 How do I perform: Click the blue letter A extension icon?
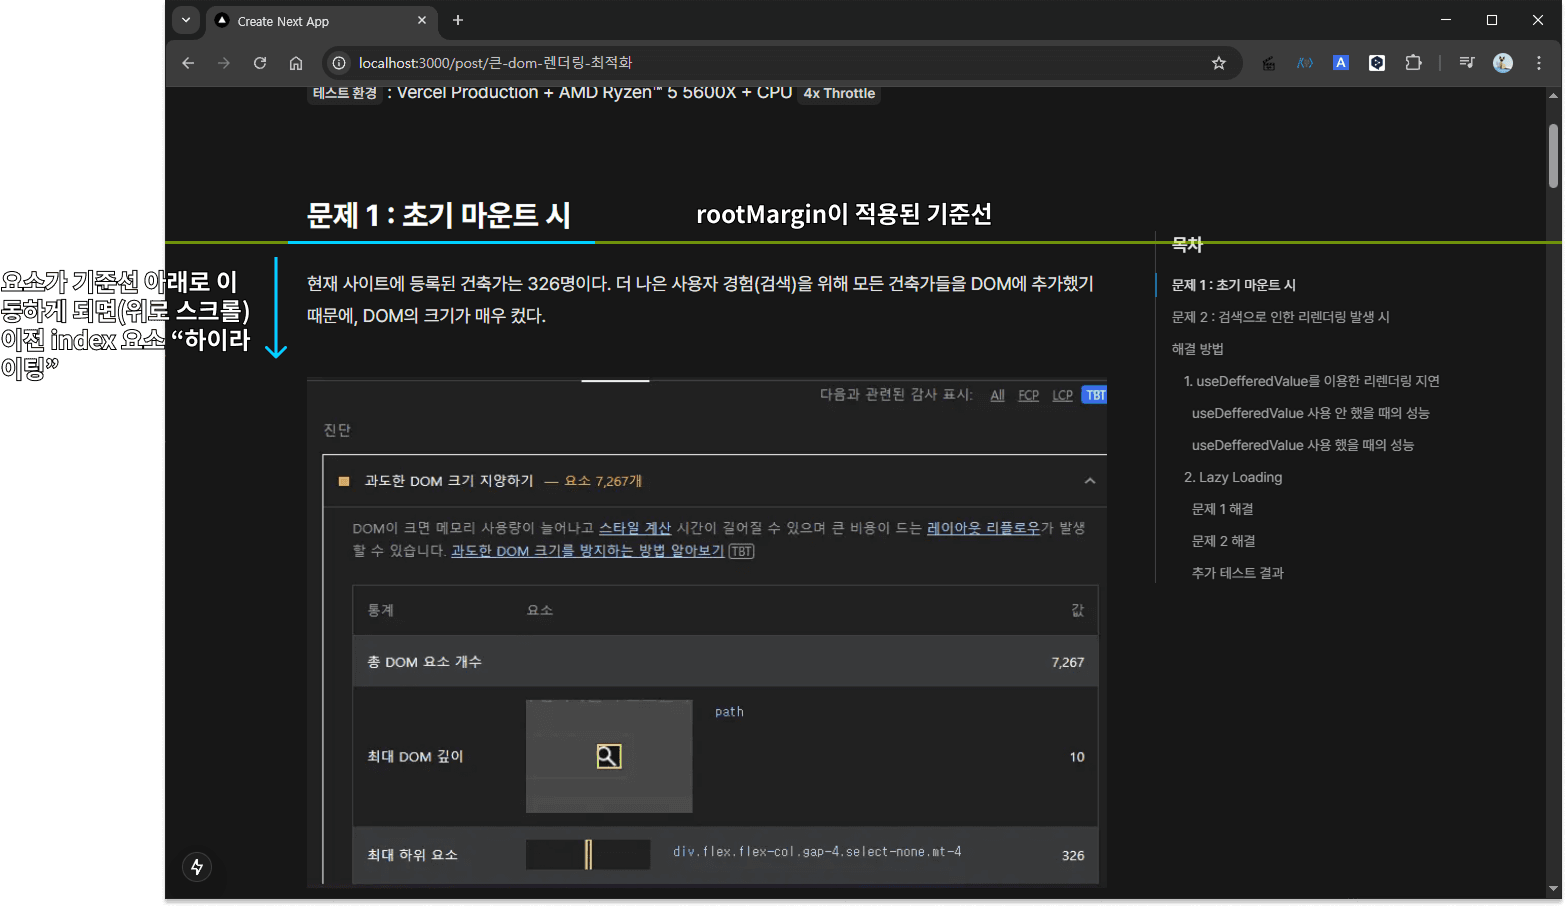(1341, 63)
